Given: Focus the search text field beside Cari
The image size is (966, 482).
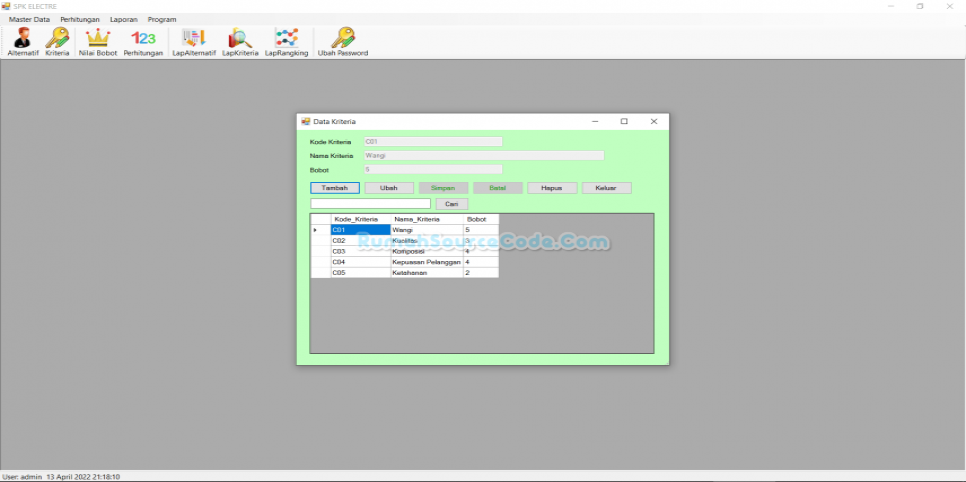Looking at the screenshot, I should tap(370, 204).
